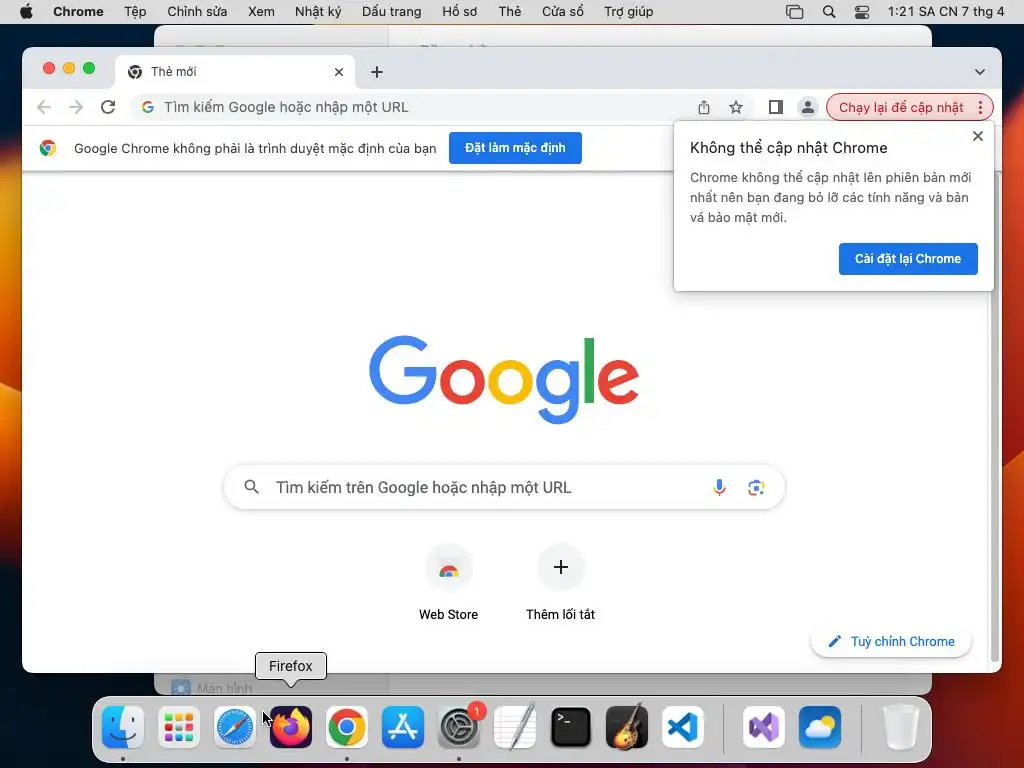Image resolution: width=1024 pixels, height=768 pixels.
Task: Open the Trợ giúp menu
Action: pyautogui.click(x=629, y=12)
